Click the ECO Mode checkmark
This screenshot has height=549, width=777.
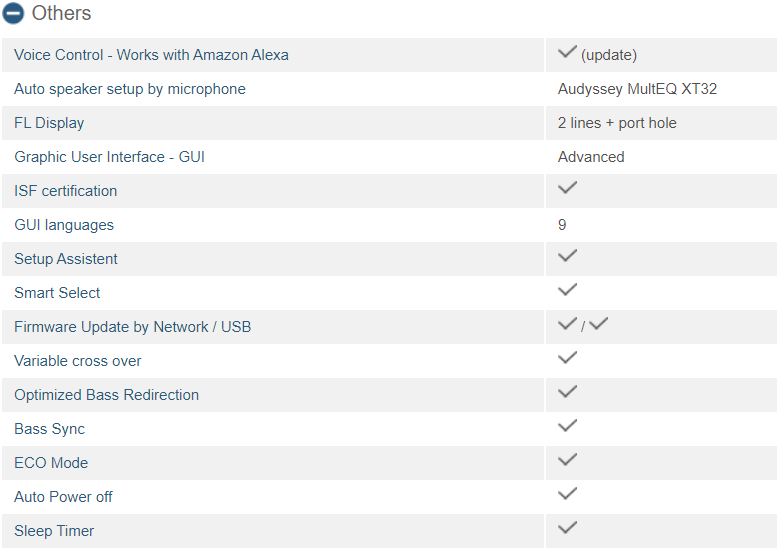click(x=567, y=460)
